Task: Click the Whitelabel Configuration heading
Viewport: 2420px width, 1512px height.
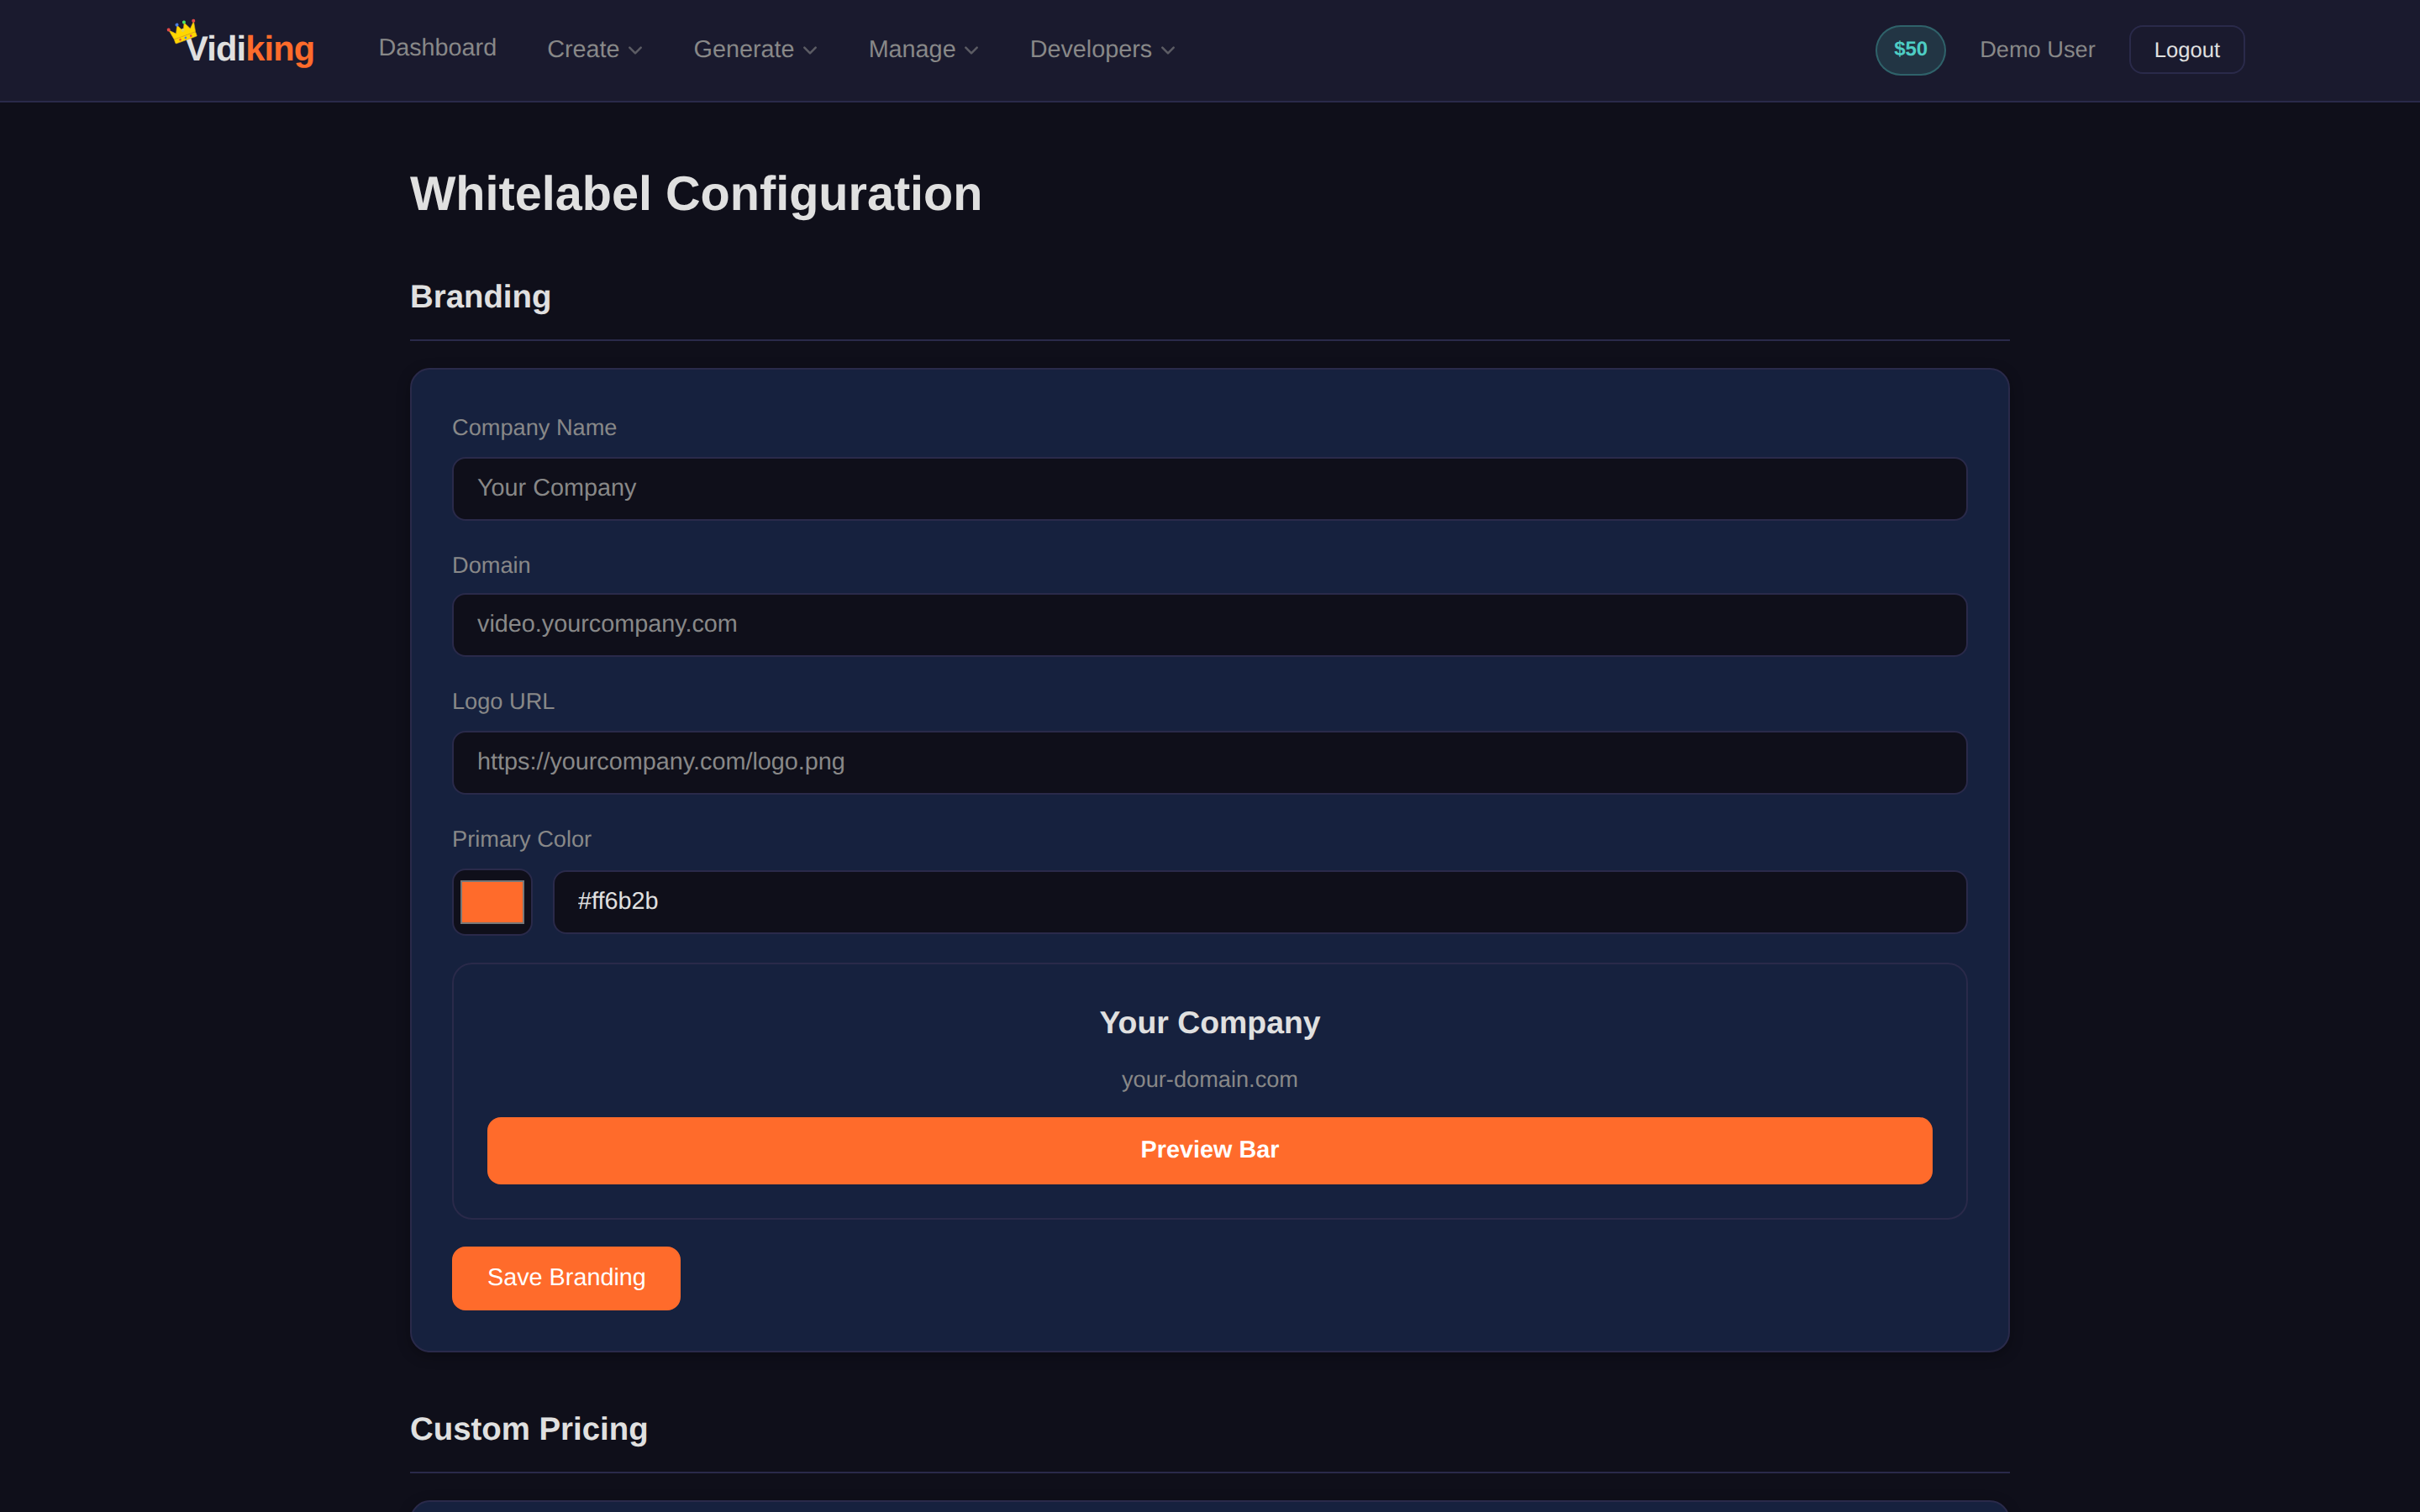Action: pyautogui.click(x=696, y=194)
